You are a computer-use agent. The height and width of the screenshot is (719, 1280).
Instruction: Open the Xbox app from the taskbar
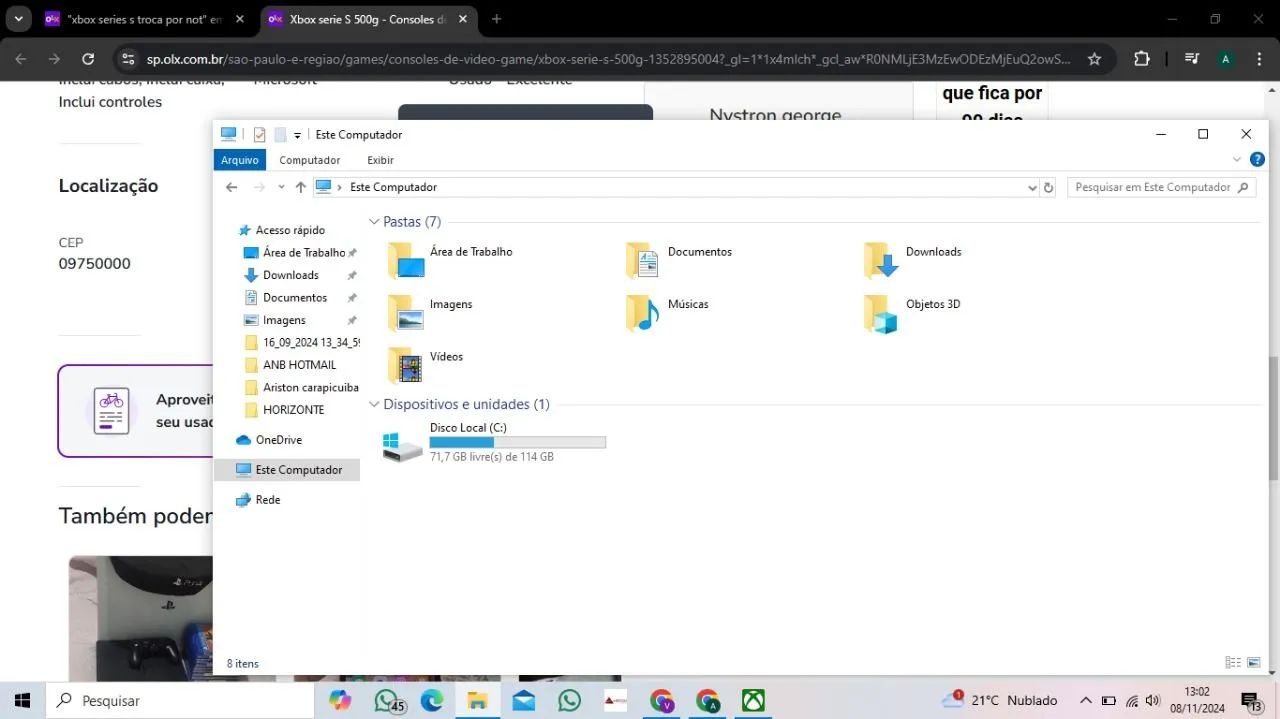tap(752, 700)
